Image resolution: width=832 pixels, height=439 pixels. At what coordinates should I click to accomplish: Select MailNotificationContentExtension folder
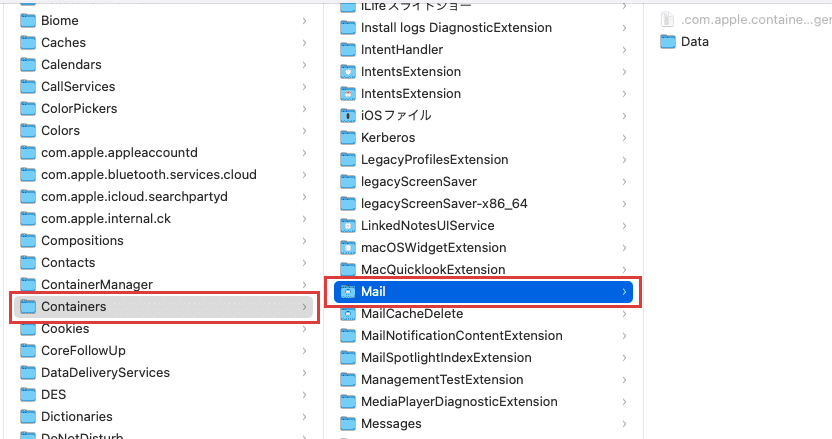[483, 335]
